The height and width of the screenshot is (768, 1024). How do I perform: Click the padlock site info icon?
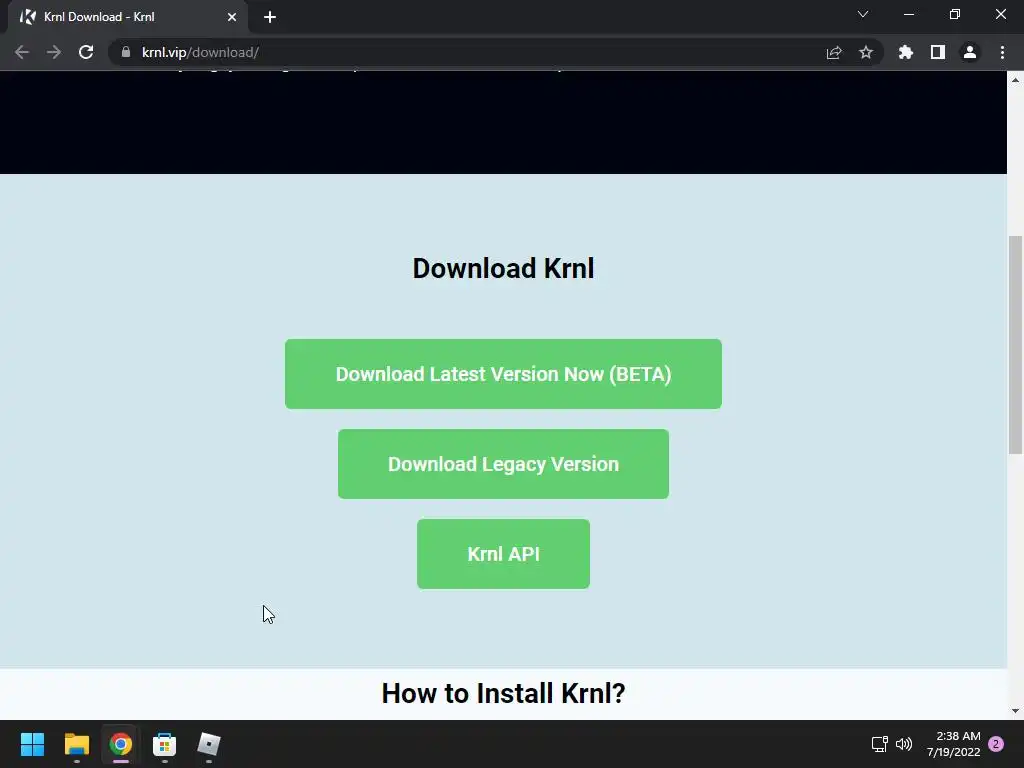126,52
